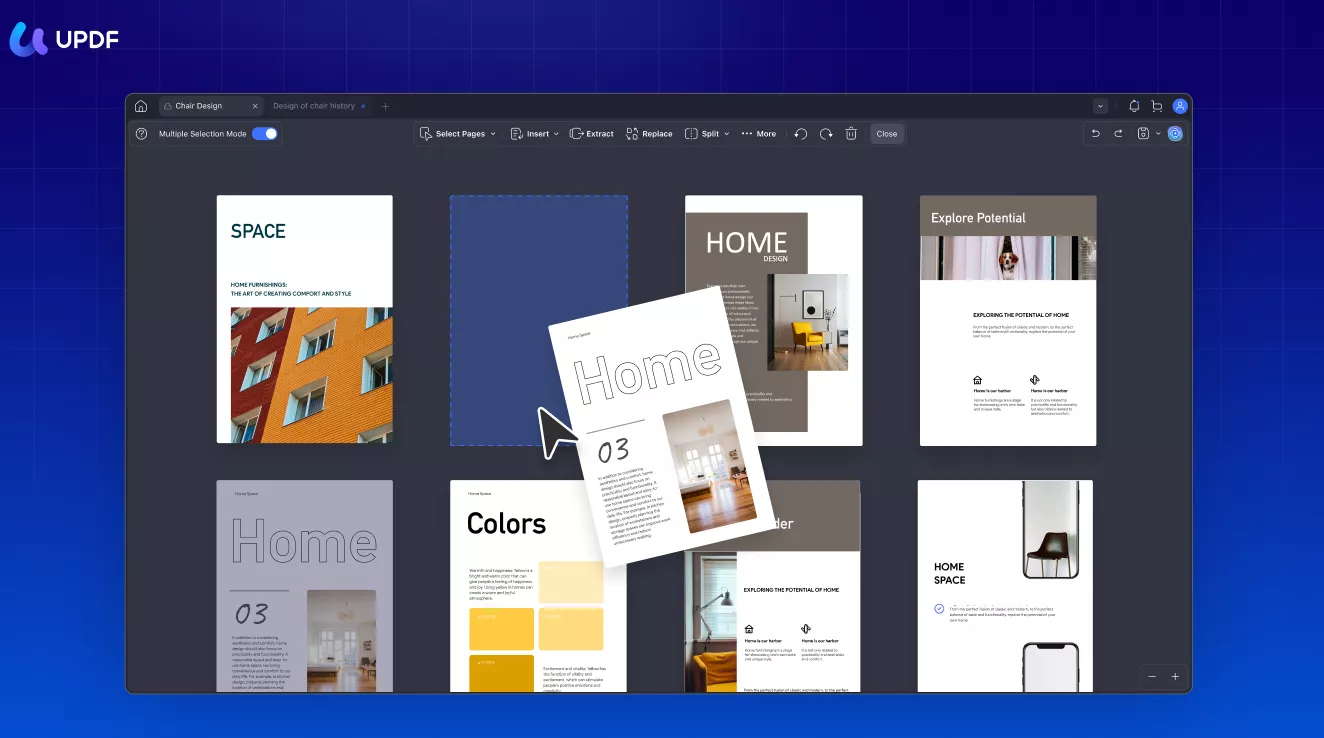
Task: Close the Chair Design tab
Action: pos(255,106)
